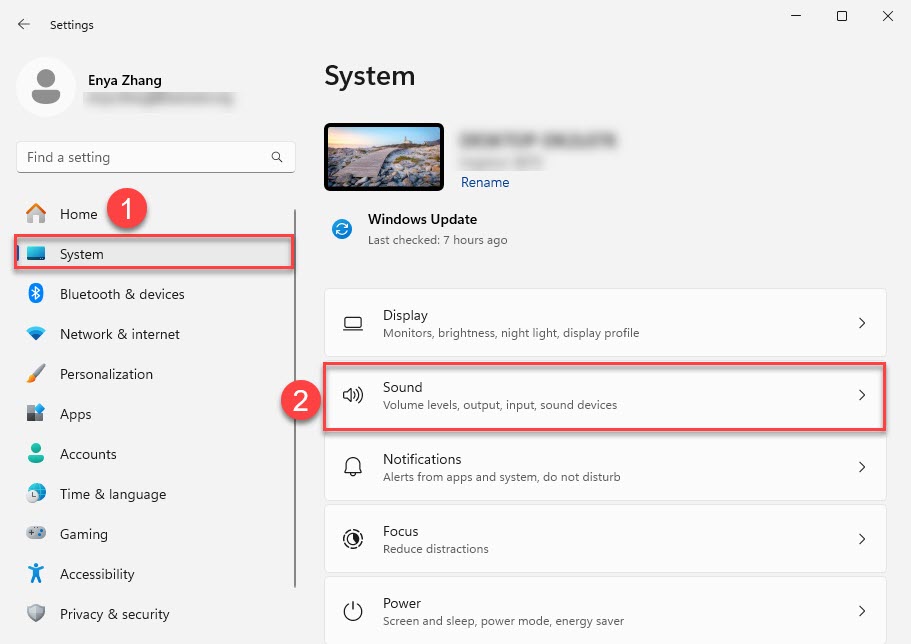The width and height of the screenshot is (911, 644).
Task: Expand Notifications using right chevron
Action: pyautogui.click(x=862, y=467)
